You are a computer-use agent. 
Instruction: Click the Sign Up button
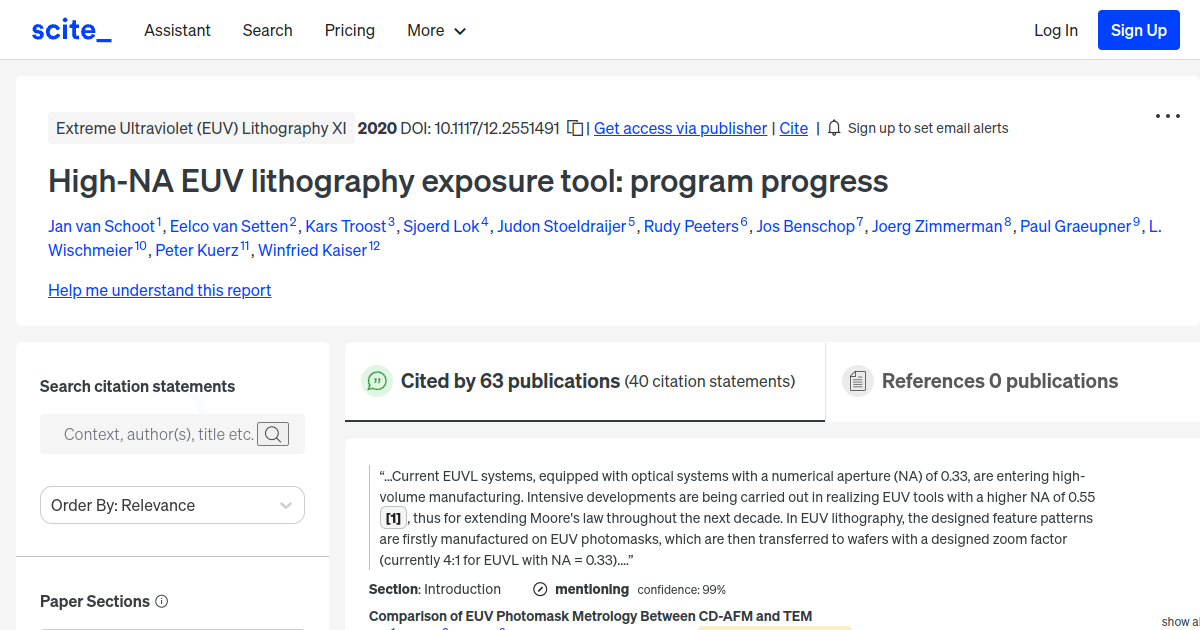coord(1138,30)
